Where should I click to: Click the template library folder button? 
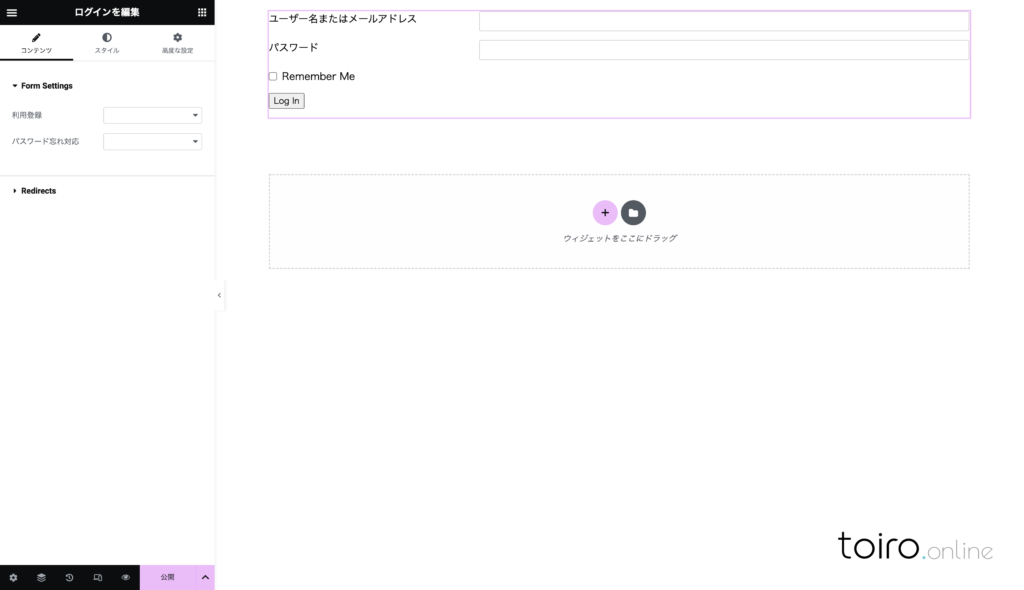pos(633,213)
